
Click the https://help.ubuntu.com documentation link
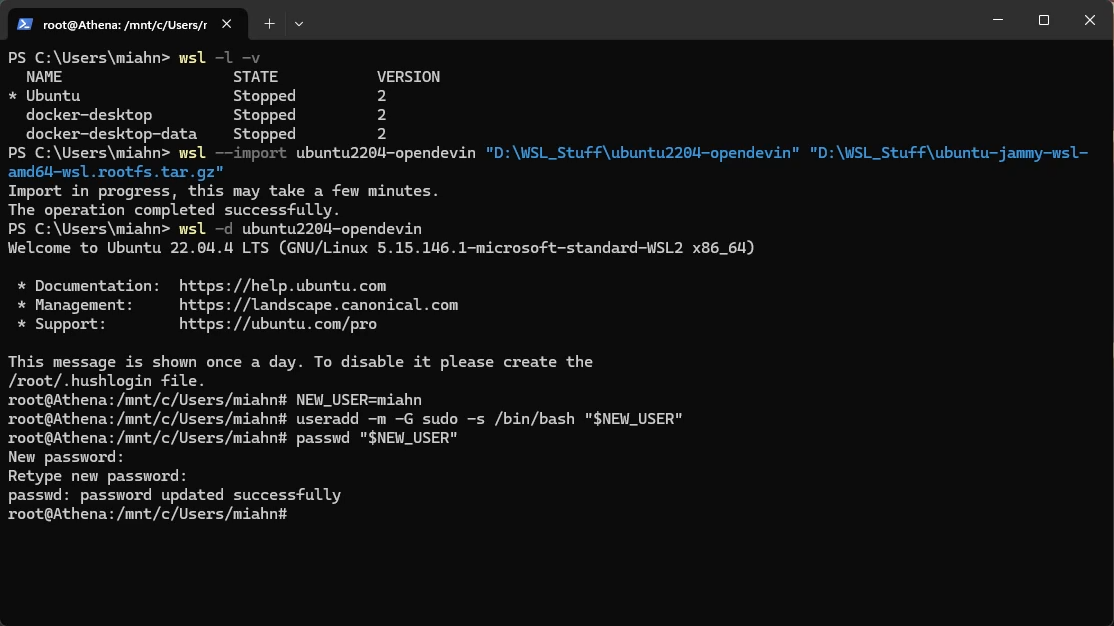[283, 286]
